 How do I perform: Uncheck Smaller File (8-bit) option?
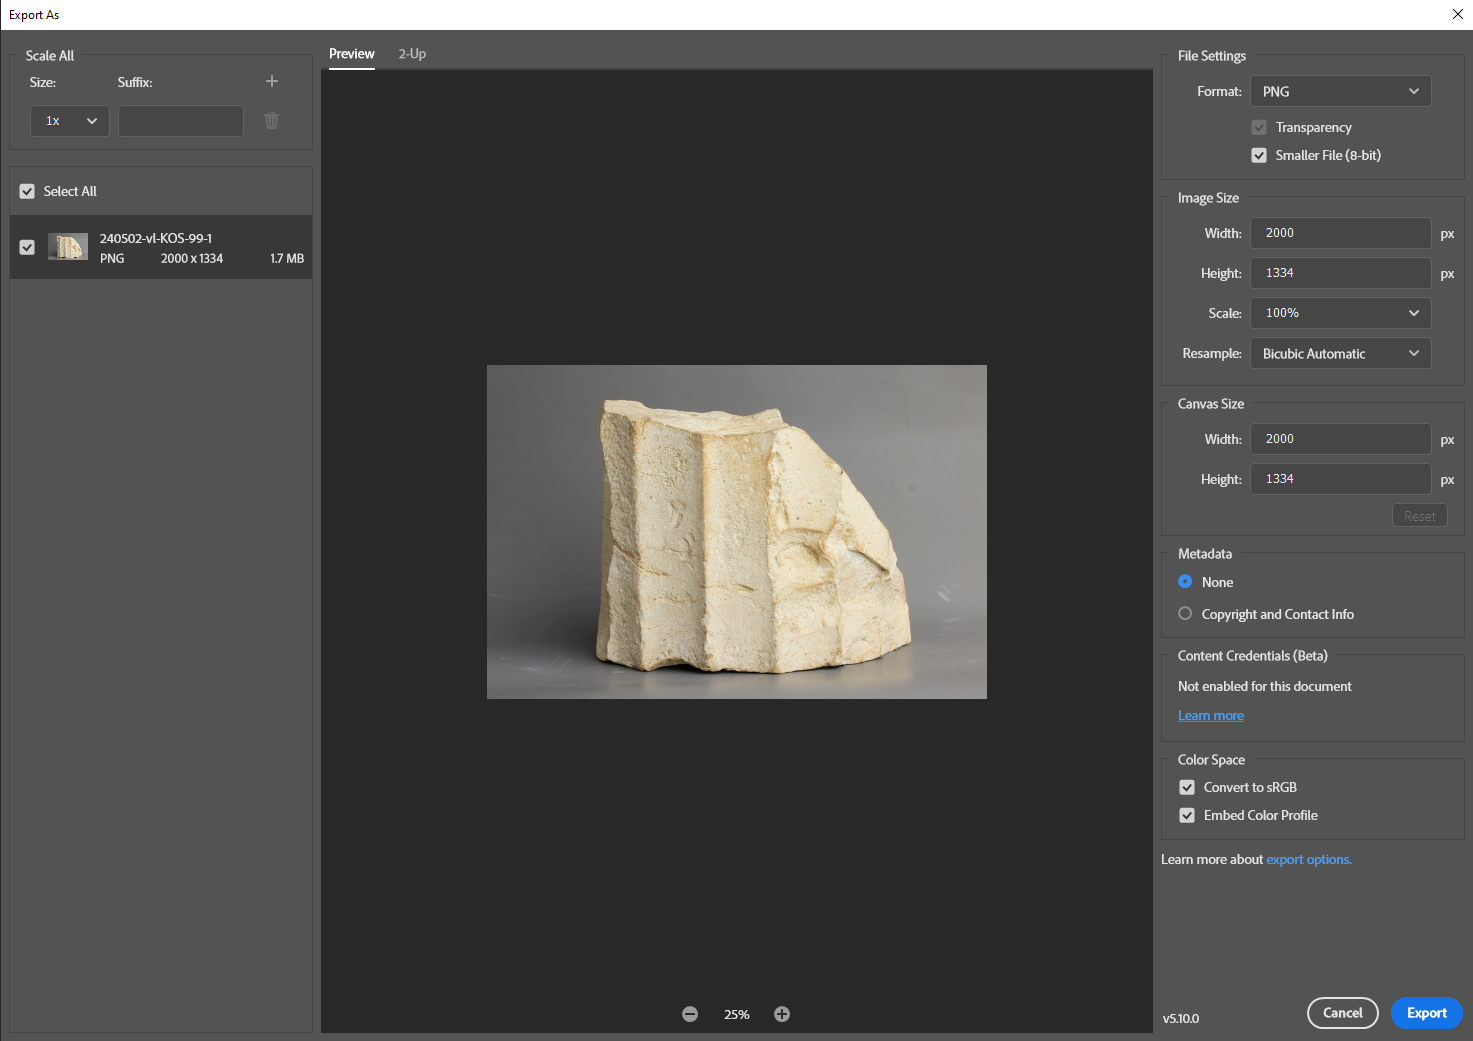pos(1259,155)
